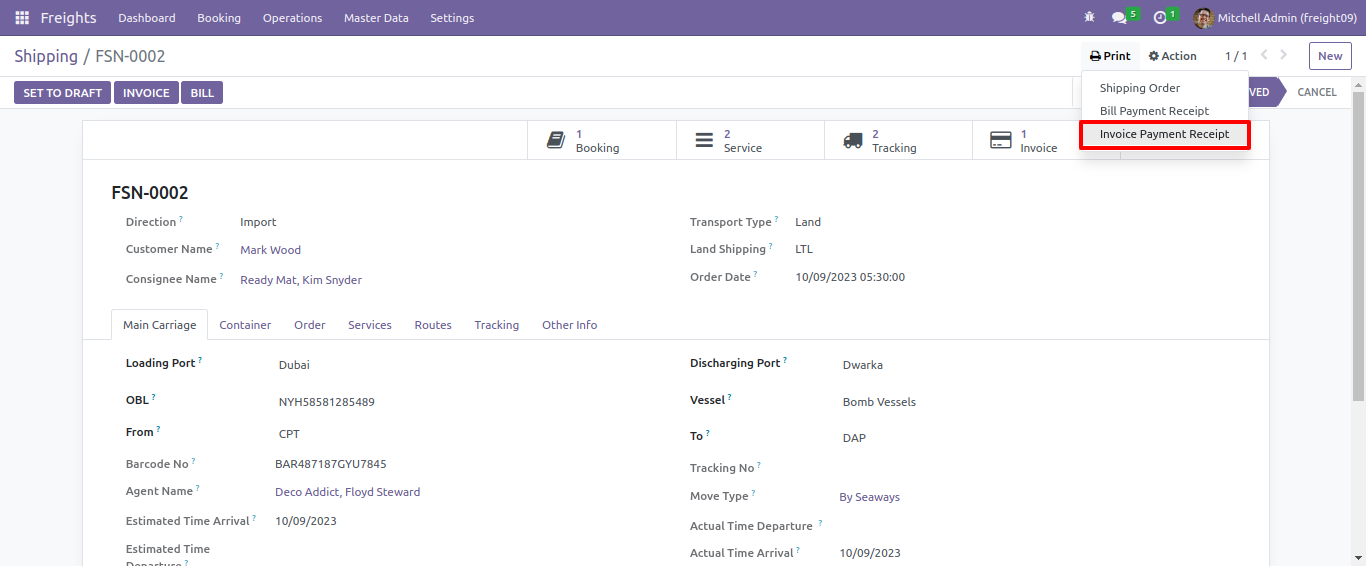The height and width of the screenshot is (566, 1366).
Task: Go to next record arrow
Action: point(1284,56)
